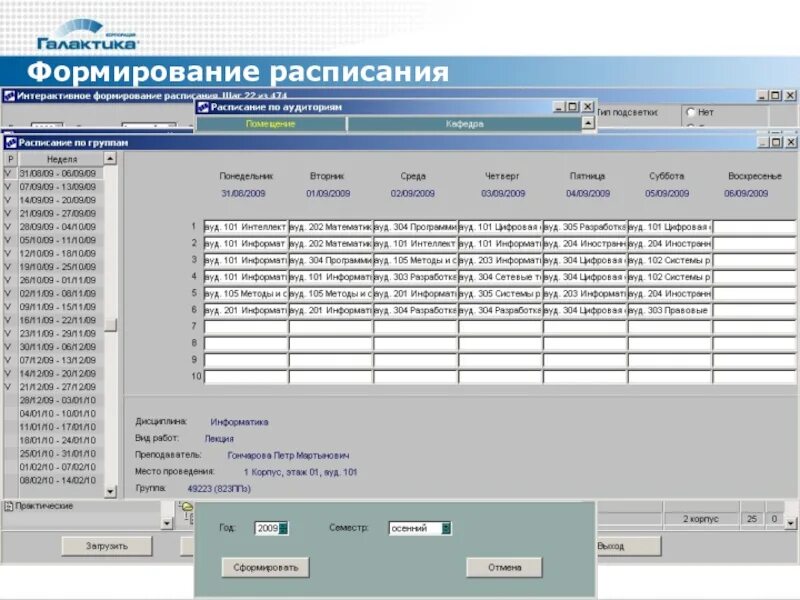Screen dimensions: 800x600
Task: Click the 'Расписание по аудиториям' window icon
Action: click(203, 107)
